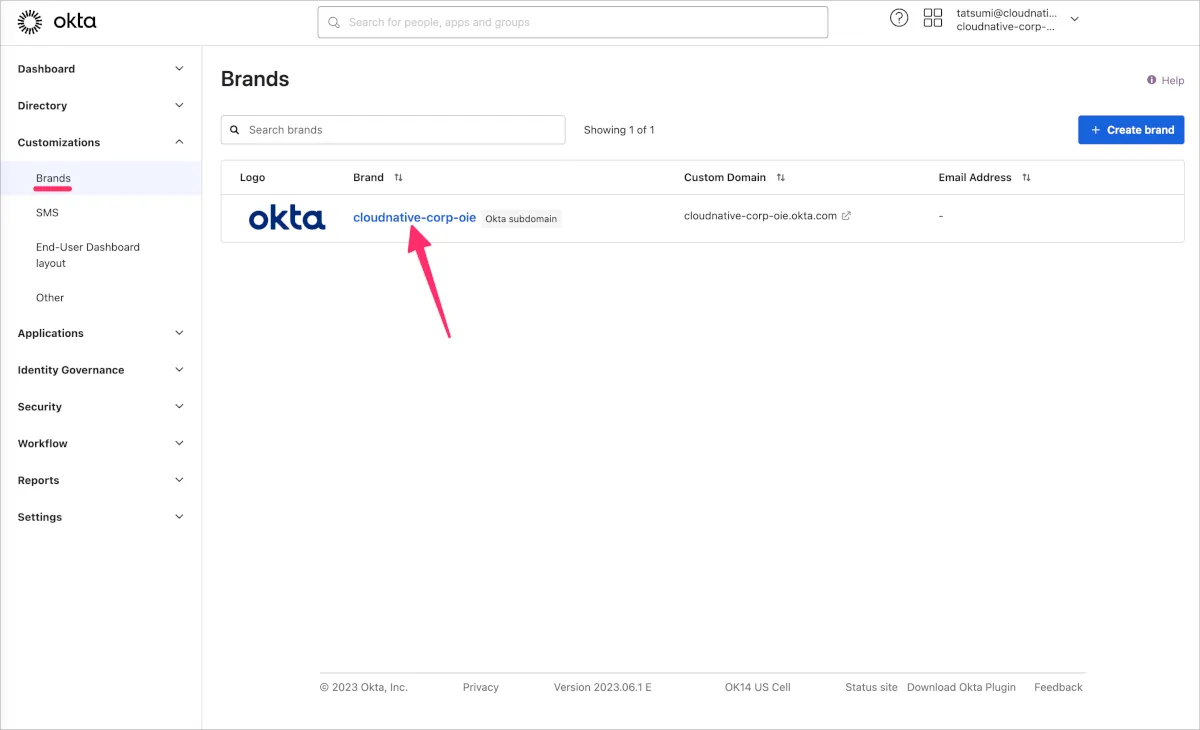Open the apps grid icon
The width and height of the screenshot is (1200, 730).
[933, 18]
